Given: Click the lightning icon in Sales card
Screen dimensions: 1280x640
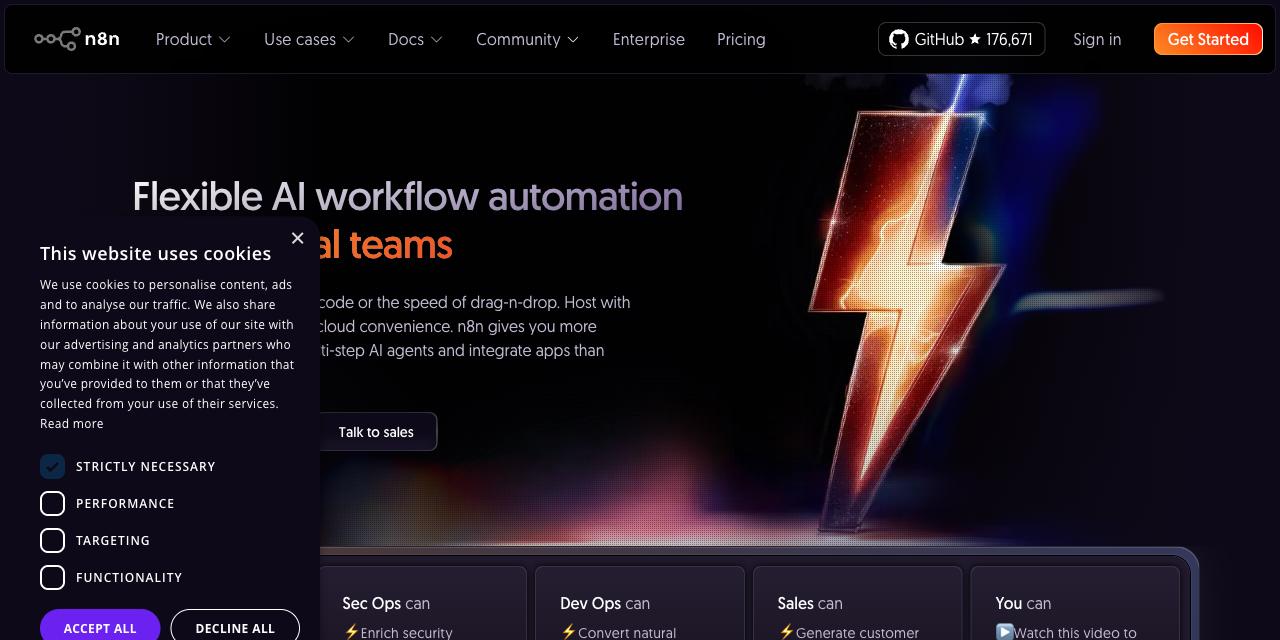Looking at the screenshot, I should [x=786, y=632].
